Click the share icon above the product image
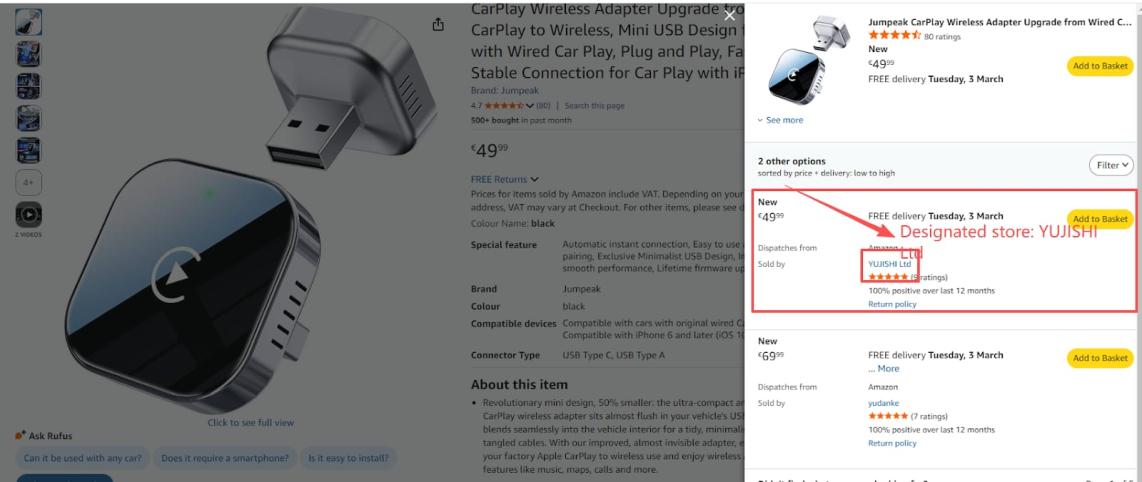 [x=437, y=24]
